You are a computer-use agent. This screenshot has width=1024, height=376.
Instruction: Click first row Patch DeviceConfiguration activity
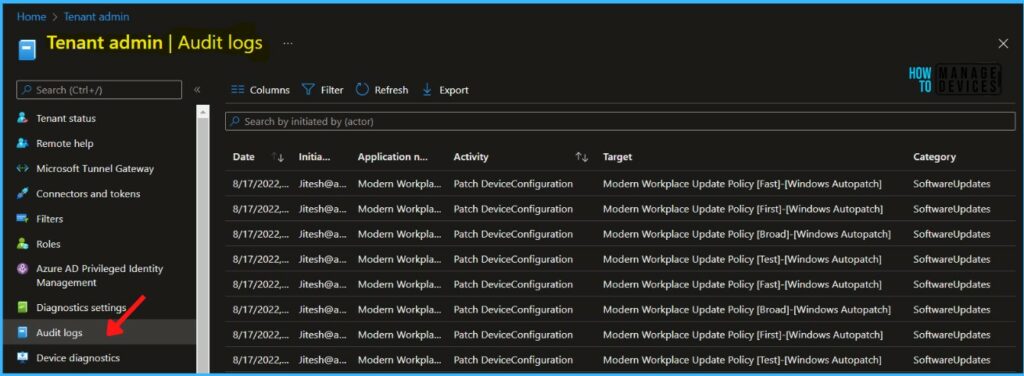click(513, 184)
